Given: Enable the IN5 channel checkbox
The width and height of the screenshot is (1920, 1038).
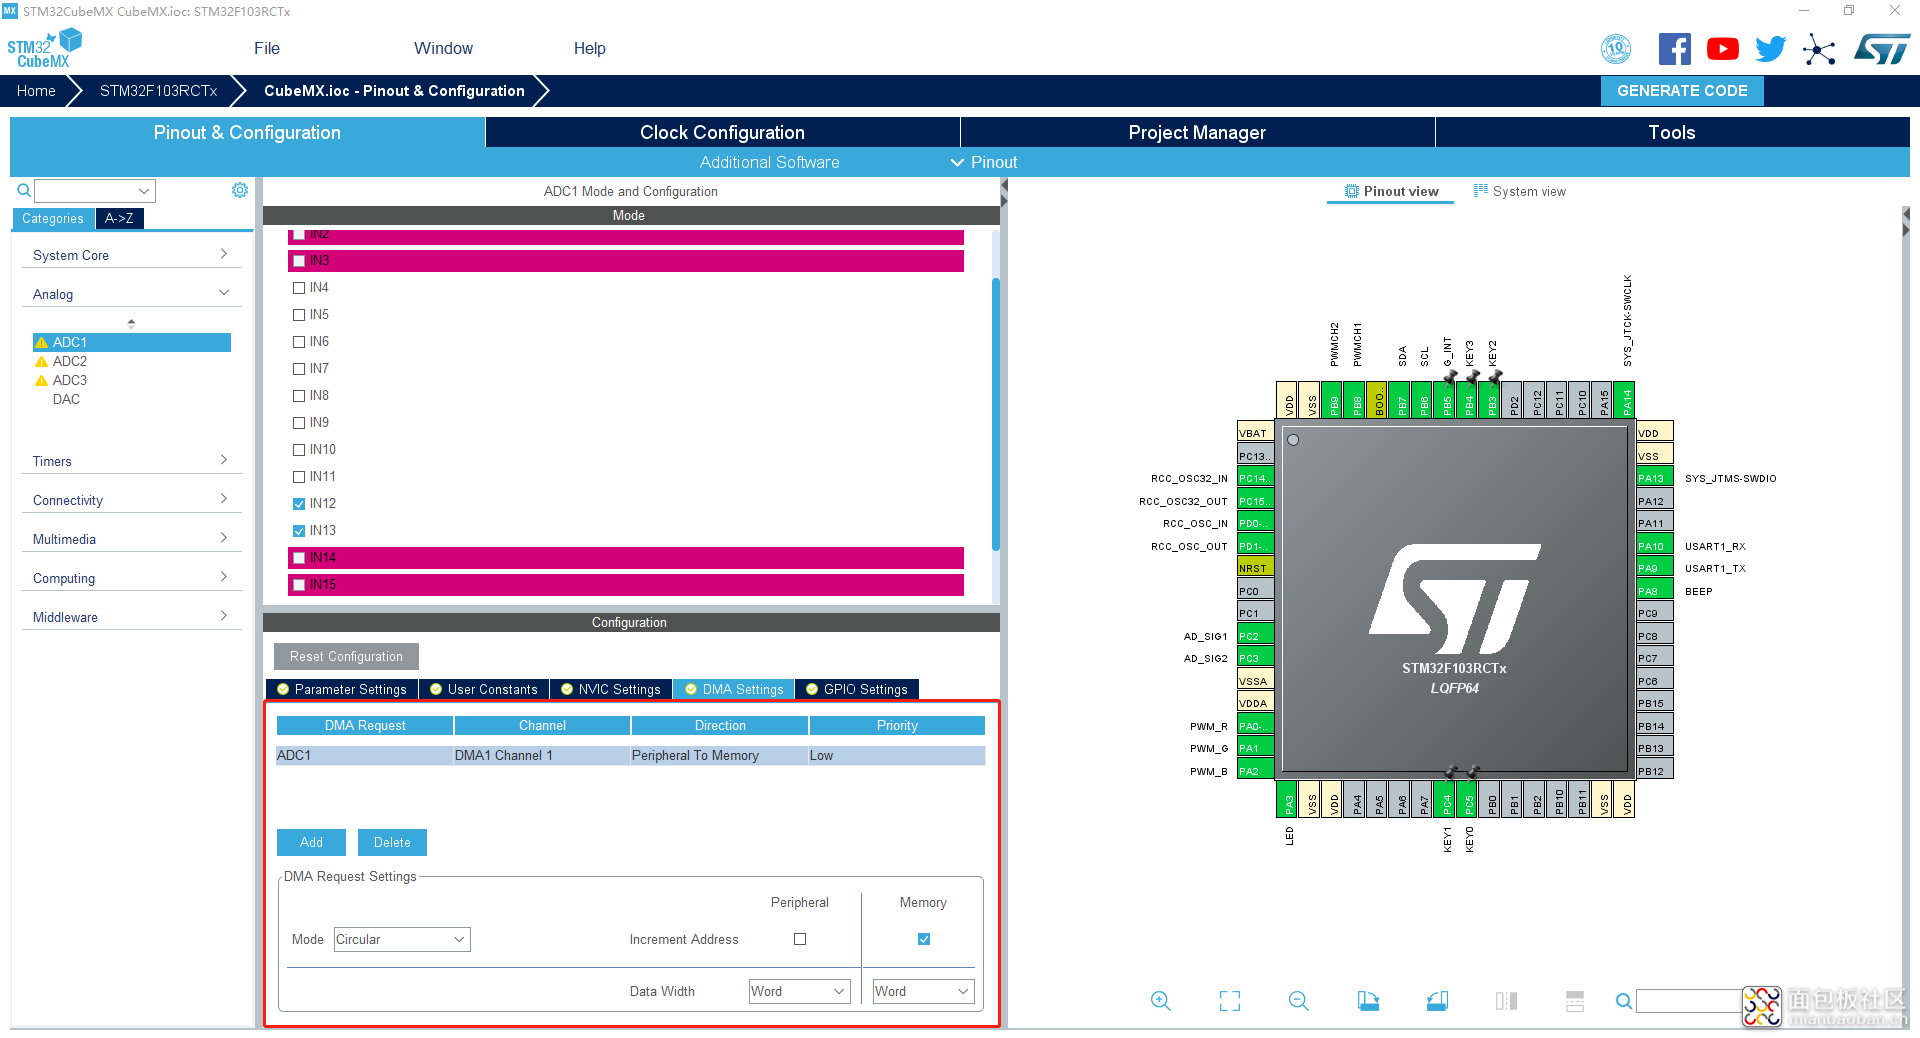Looking at the screenshot, I should (299, 315).
